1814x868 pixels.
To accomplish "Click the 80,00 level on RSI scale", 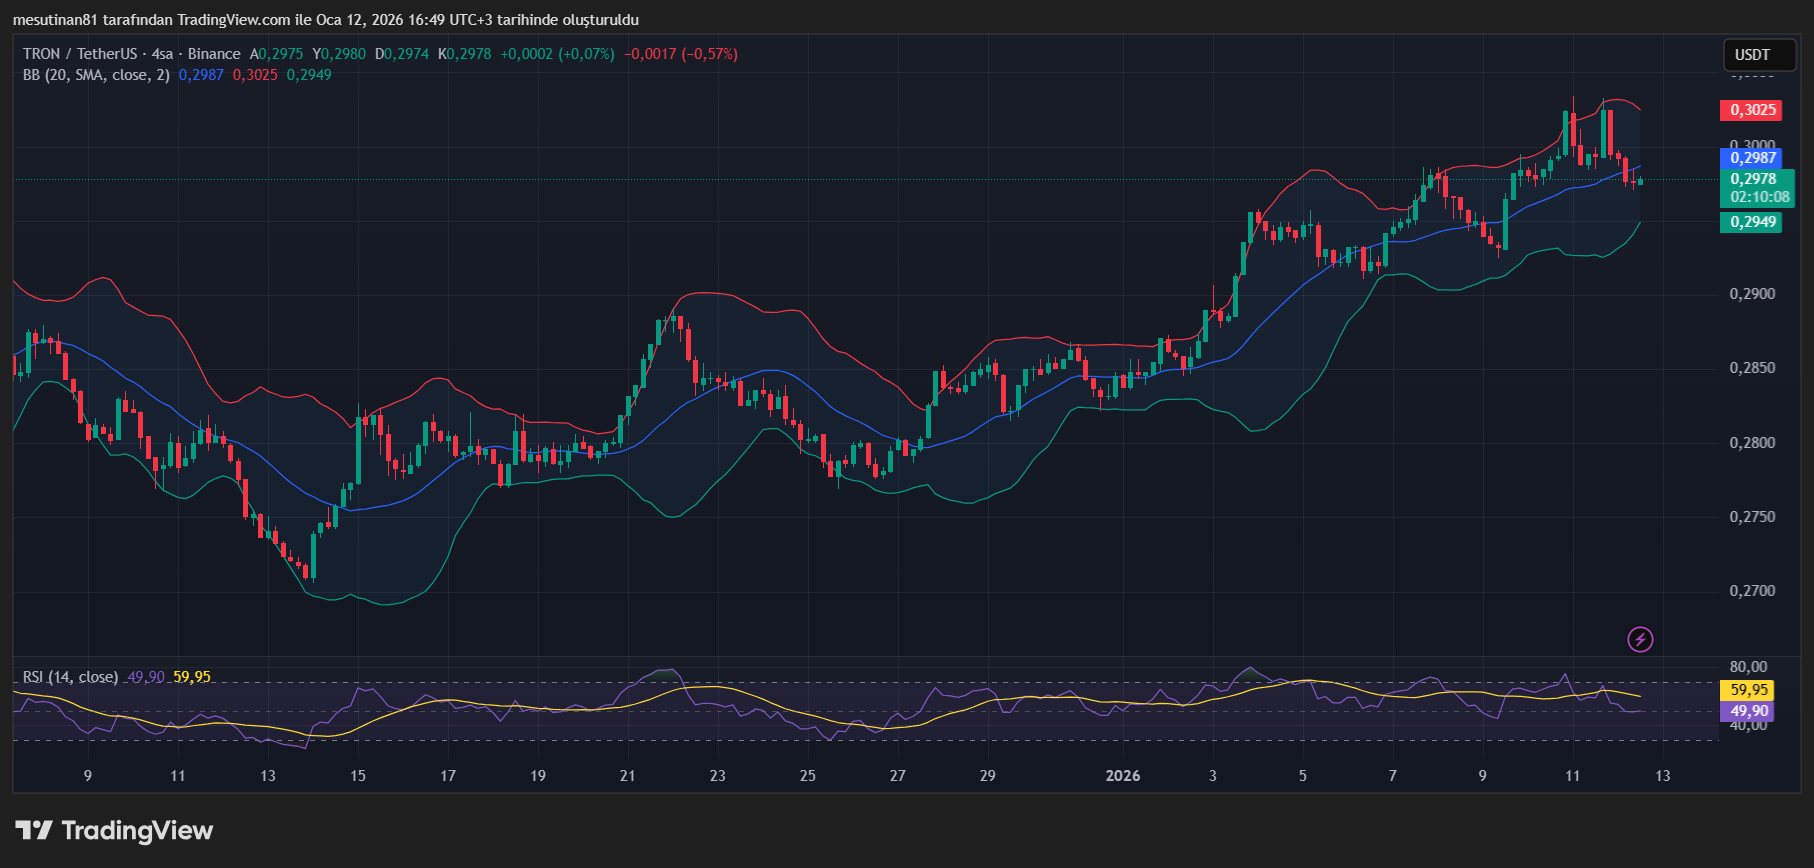I will (x=1748, y=667).
